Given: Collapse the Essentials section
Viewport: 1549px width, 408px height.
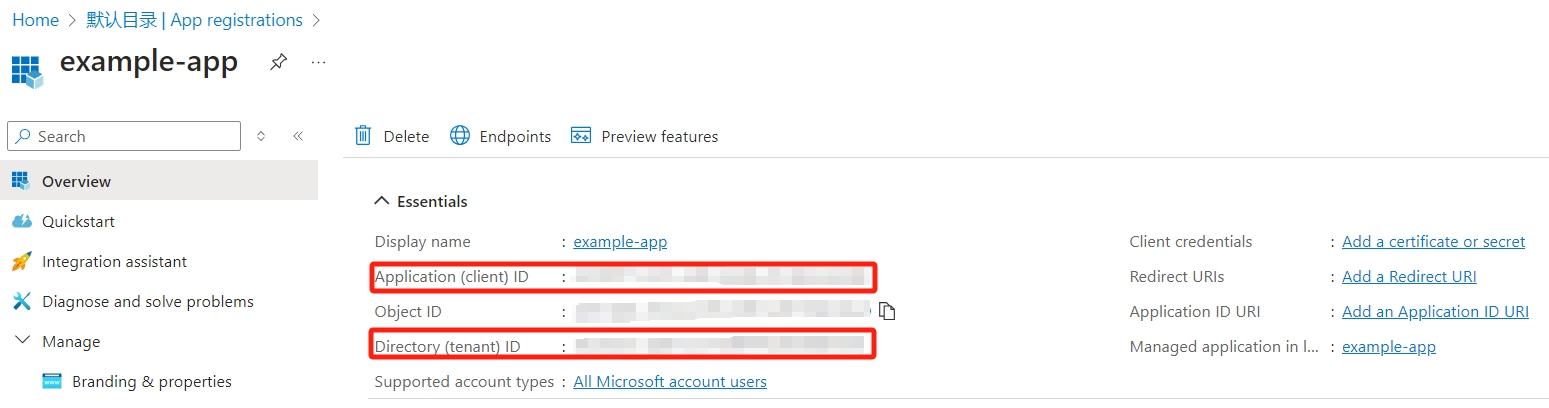Looking at the screenshot, I should coord(381,201).
